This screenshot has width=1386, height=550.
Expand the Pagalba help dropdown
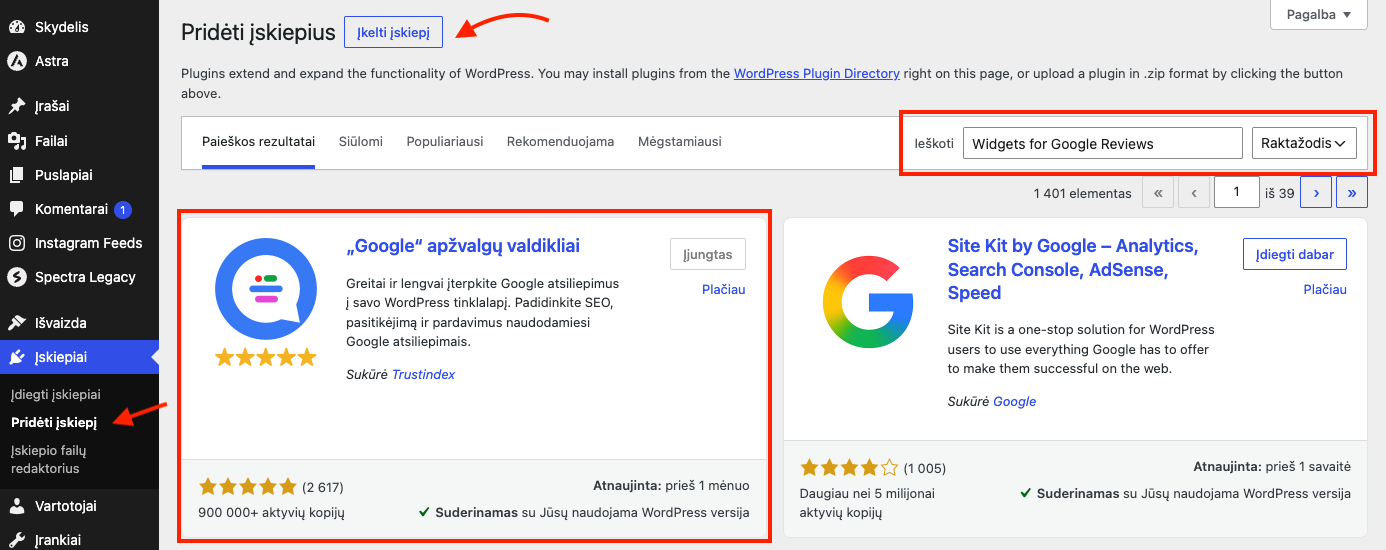coord(1318,14)
